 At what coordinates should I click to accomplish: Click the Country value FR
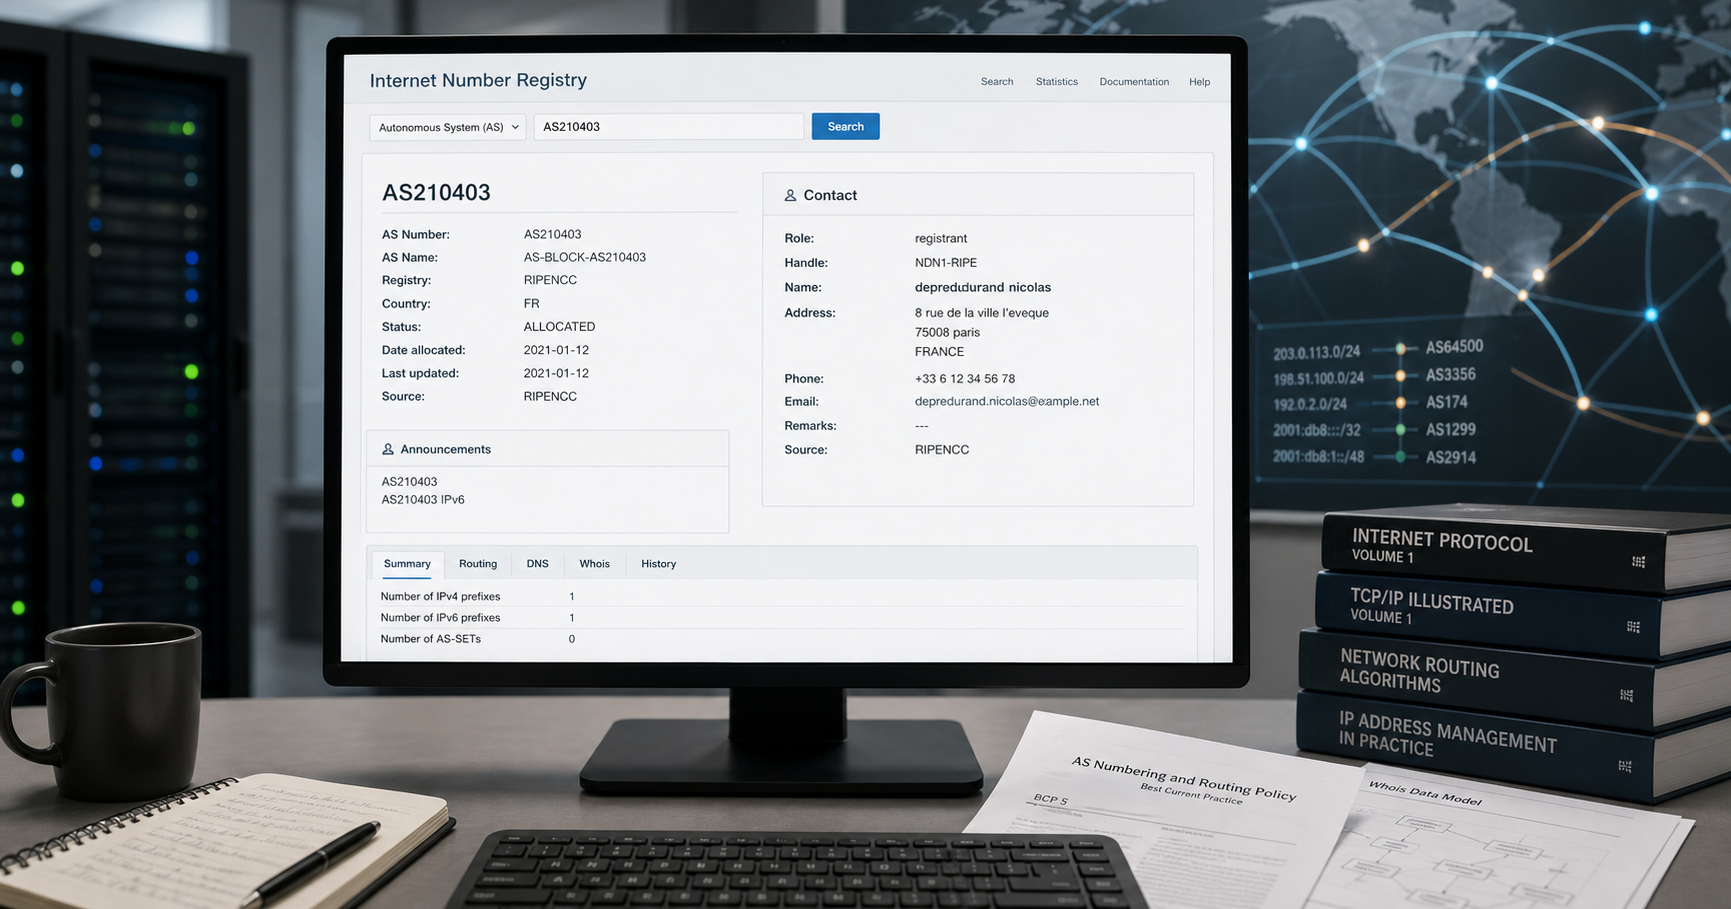[531, 304]
